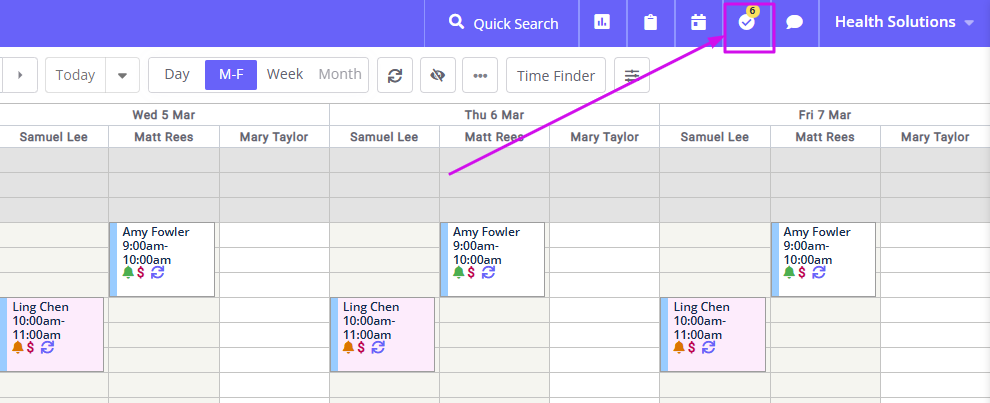Expand the dropdown arrow beside Today
Viewport: 990px width, 403px height.
[x=122, y=75]
